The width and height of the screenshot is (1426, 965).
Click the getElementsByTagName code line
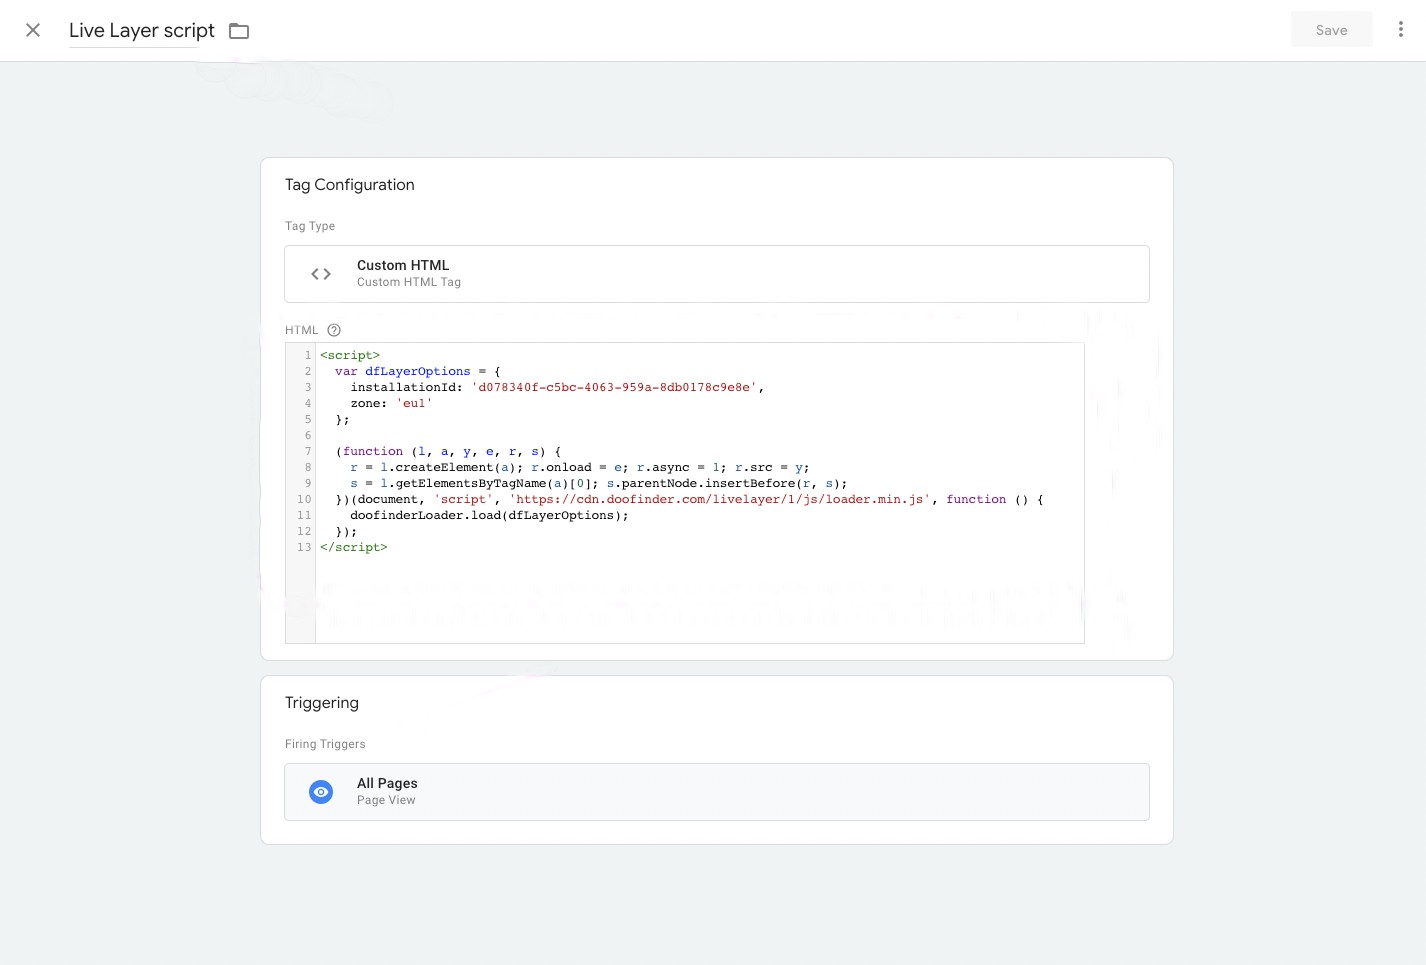pos(599,483)
